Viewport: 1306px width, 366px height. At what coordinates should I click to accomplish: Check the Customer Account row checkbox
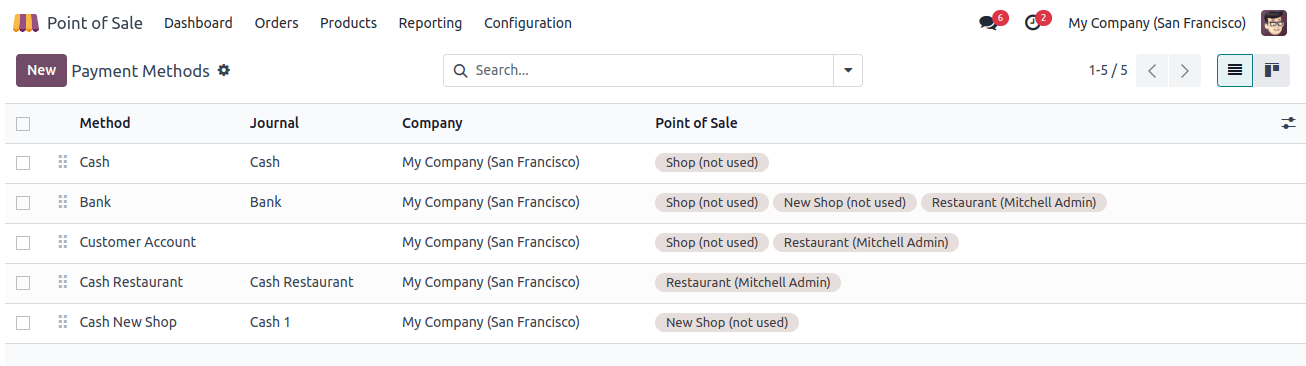click(x=23, y=243)
